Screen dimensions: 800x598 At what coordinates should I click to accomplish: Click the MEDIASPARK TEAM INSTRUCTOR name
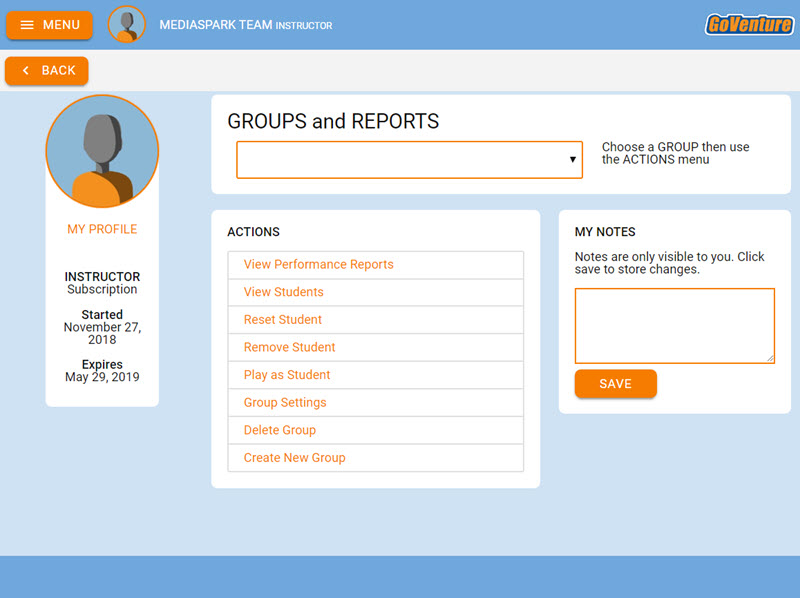click(245, 25)
